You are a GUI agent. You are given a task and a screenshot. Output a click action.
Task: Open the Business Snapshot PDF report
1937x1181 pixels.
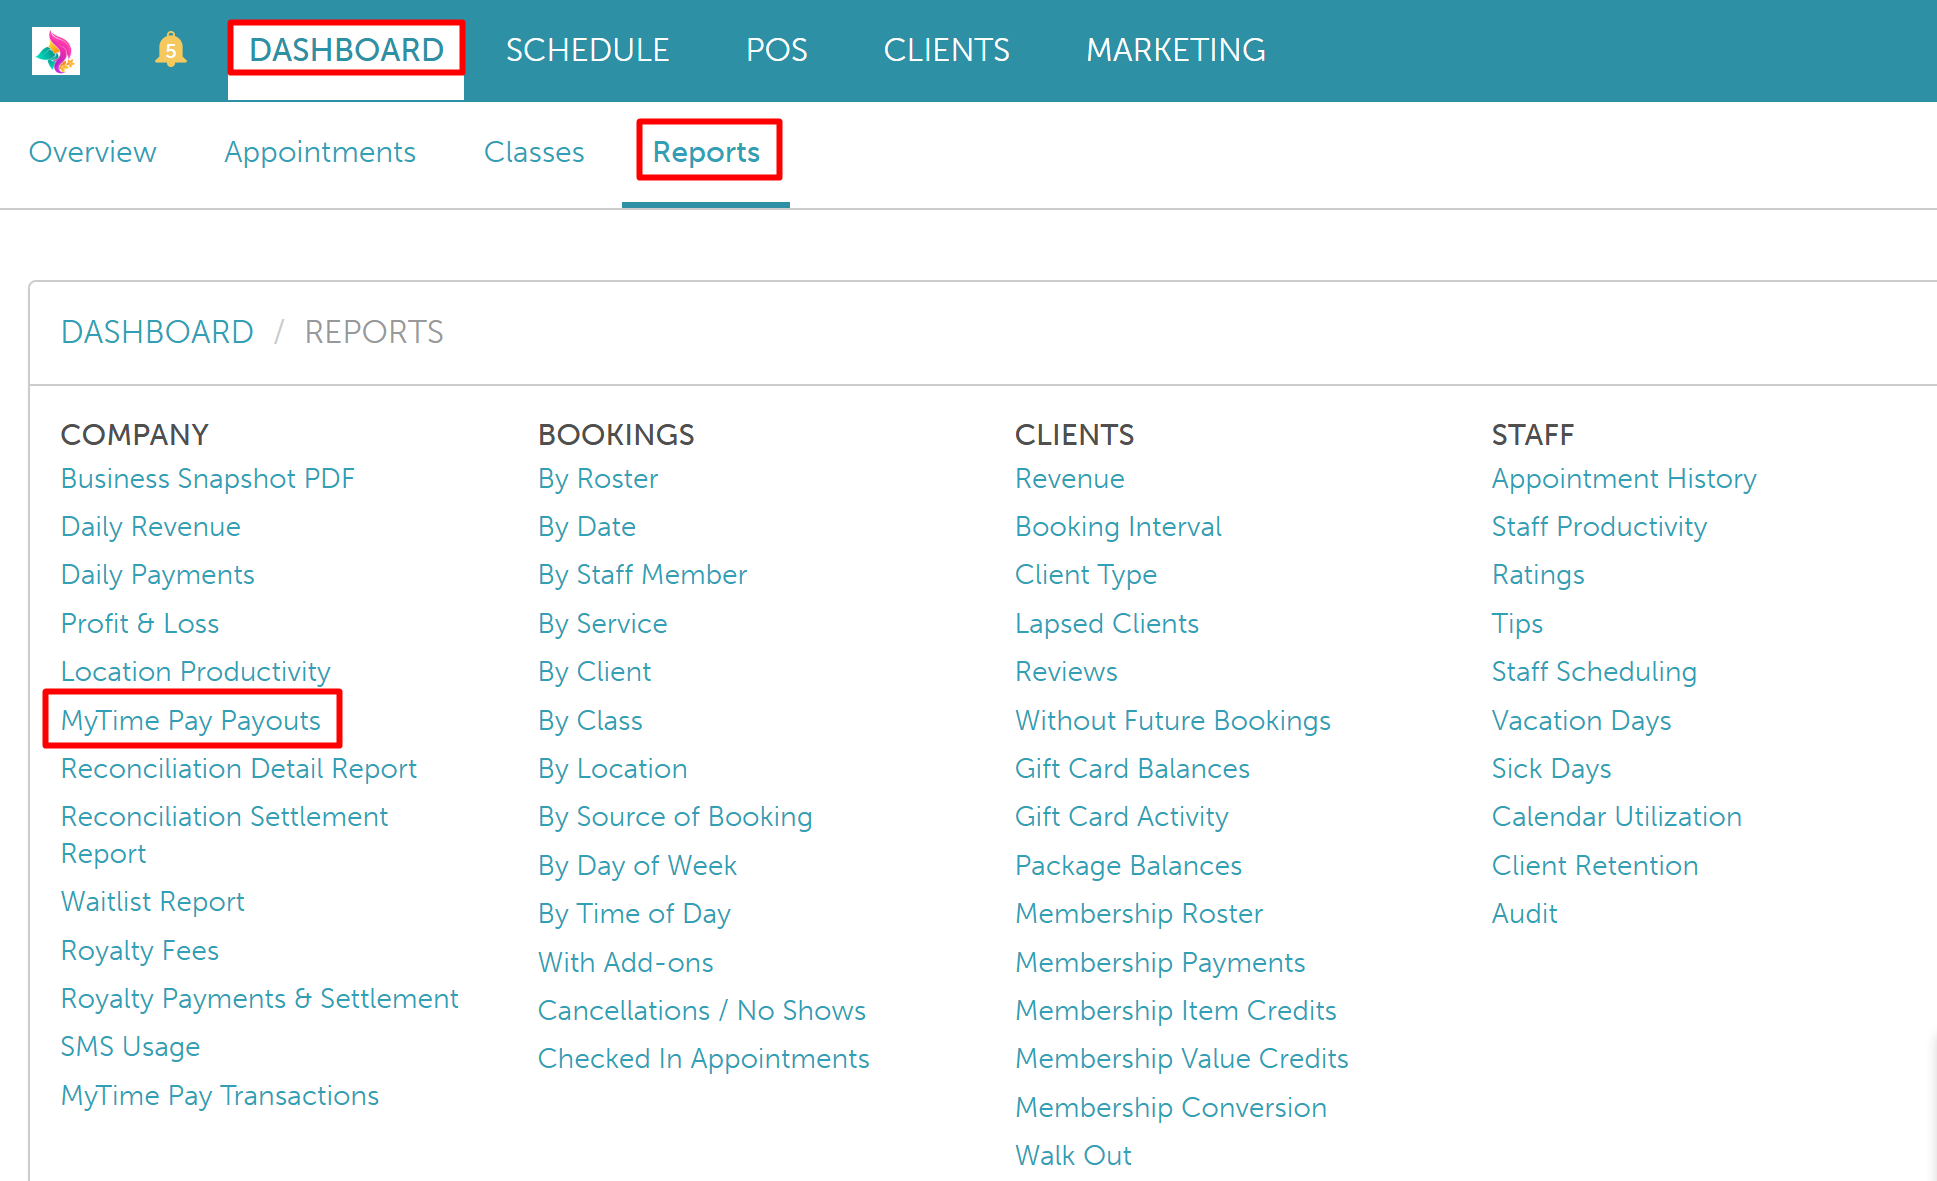[208, 479]
